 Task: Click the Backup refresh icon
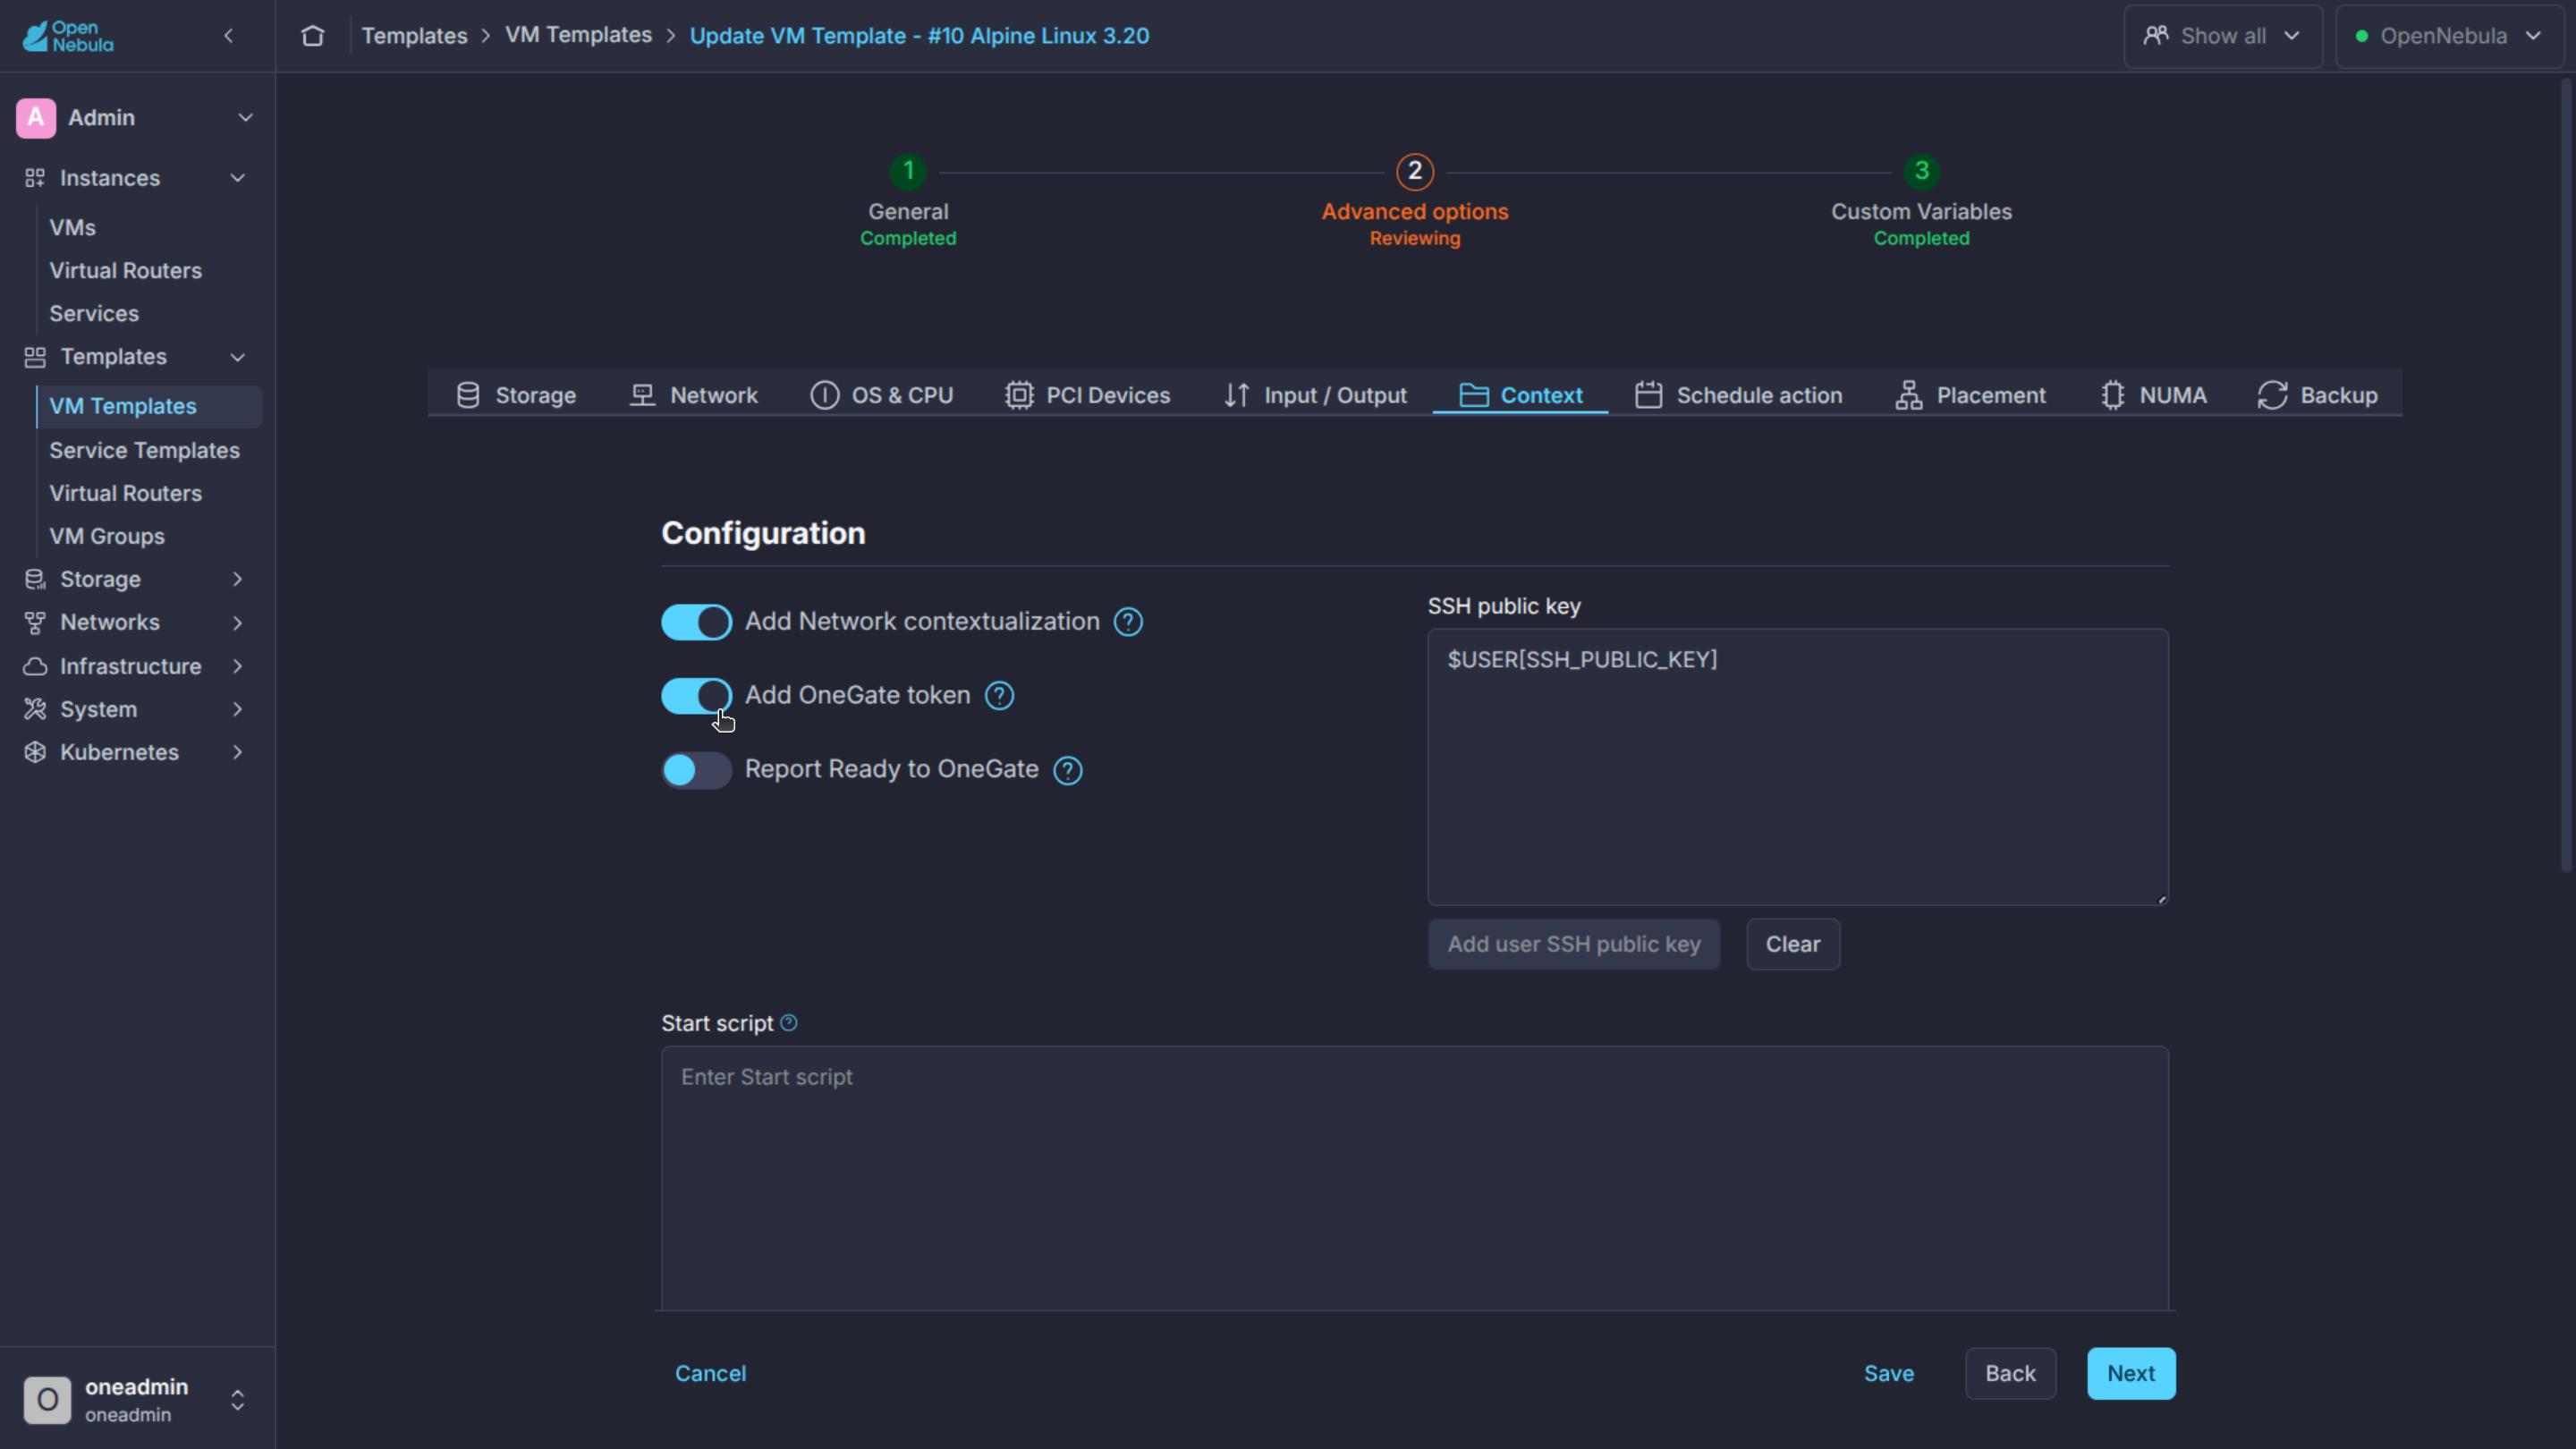pos(2272,395)
